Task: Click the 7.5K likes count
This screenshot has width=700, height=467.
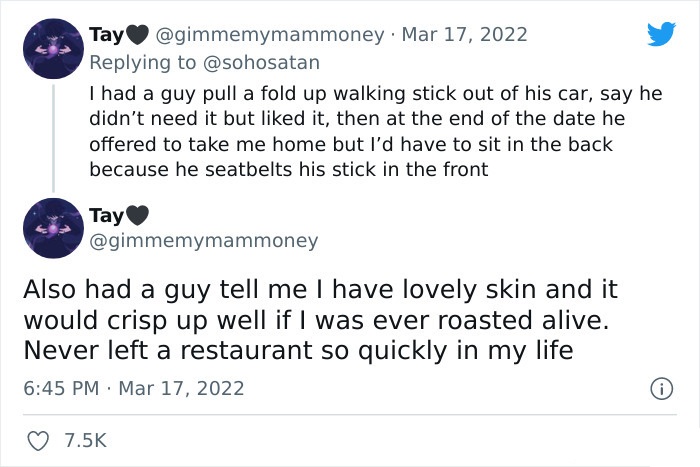Action: coord(85,441)
